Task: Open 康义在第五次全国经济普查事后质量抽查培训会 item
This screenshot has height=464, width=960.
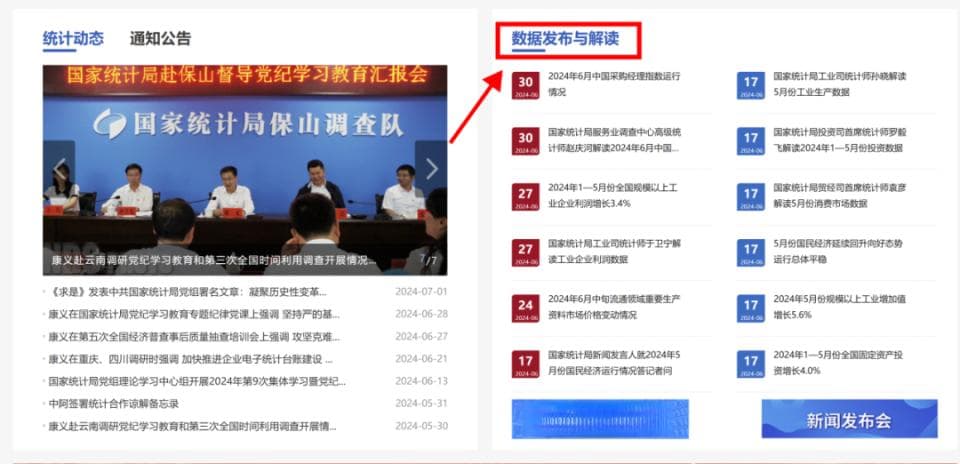Action: point(194,337)
